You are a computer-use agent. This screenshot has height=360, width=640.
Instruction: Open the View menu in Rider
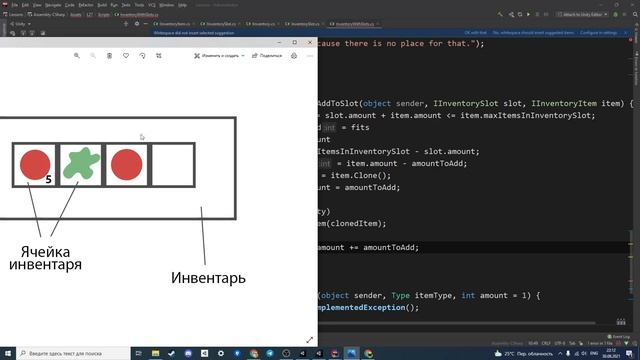37,5
